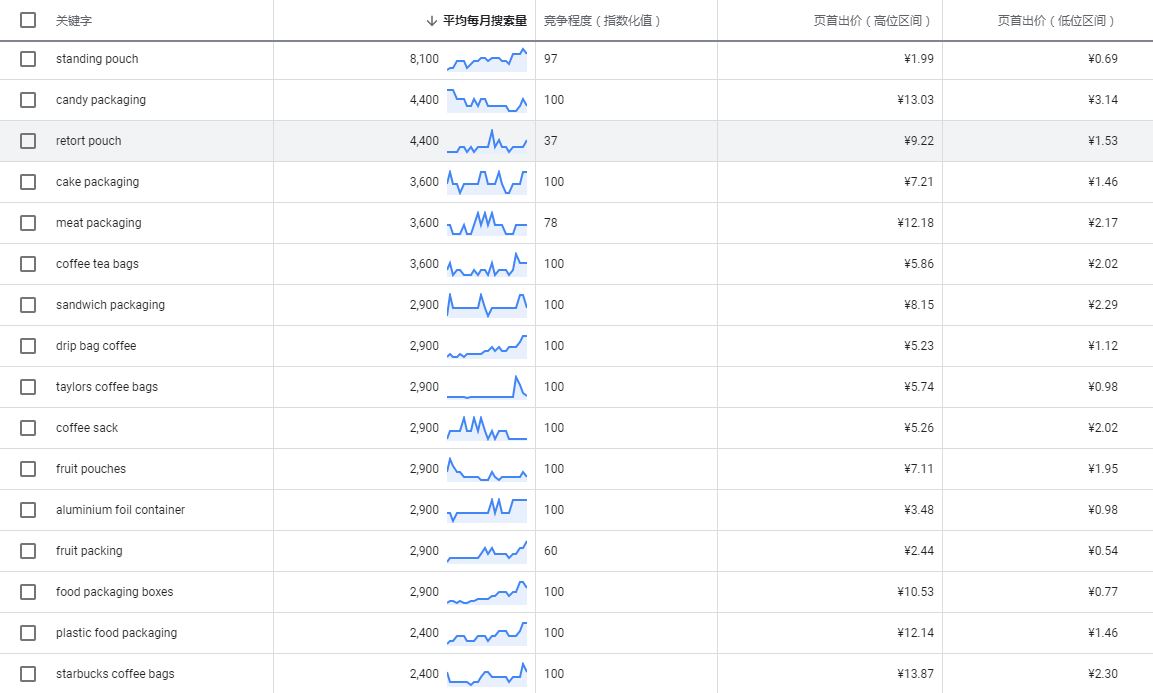
Task: Check the box for standing pouch
Action: click(28, 59)
